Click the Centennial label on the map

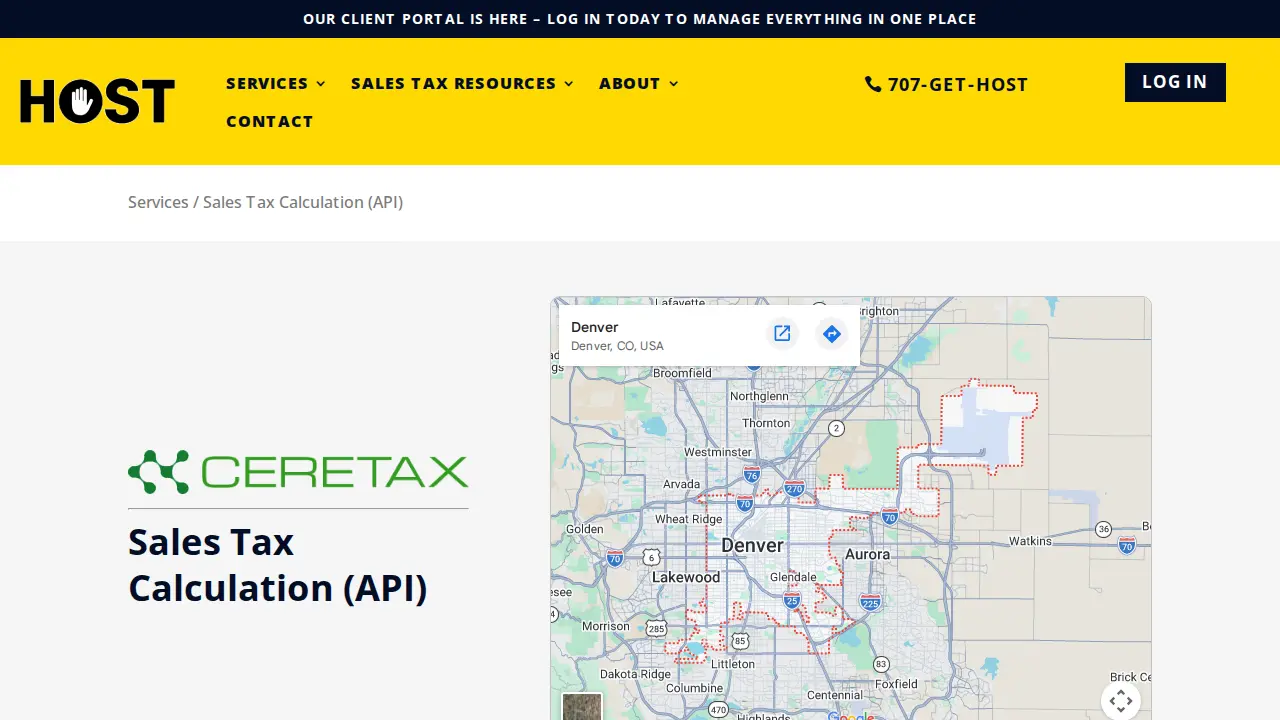point(835,695)
